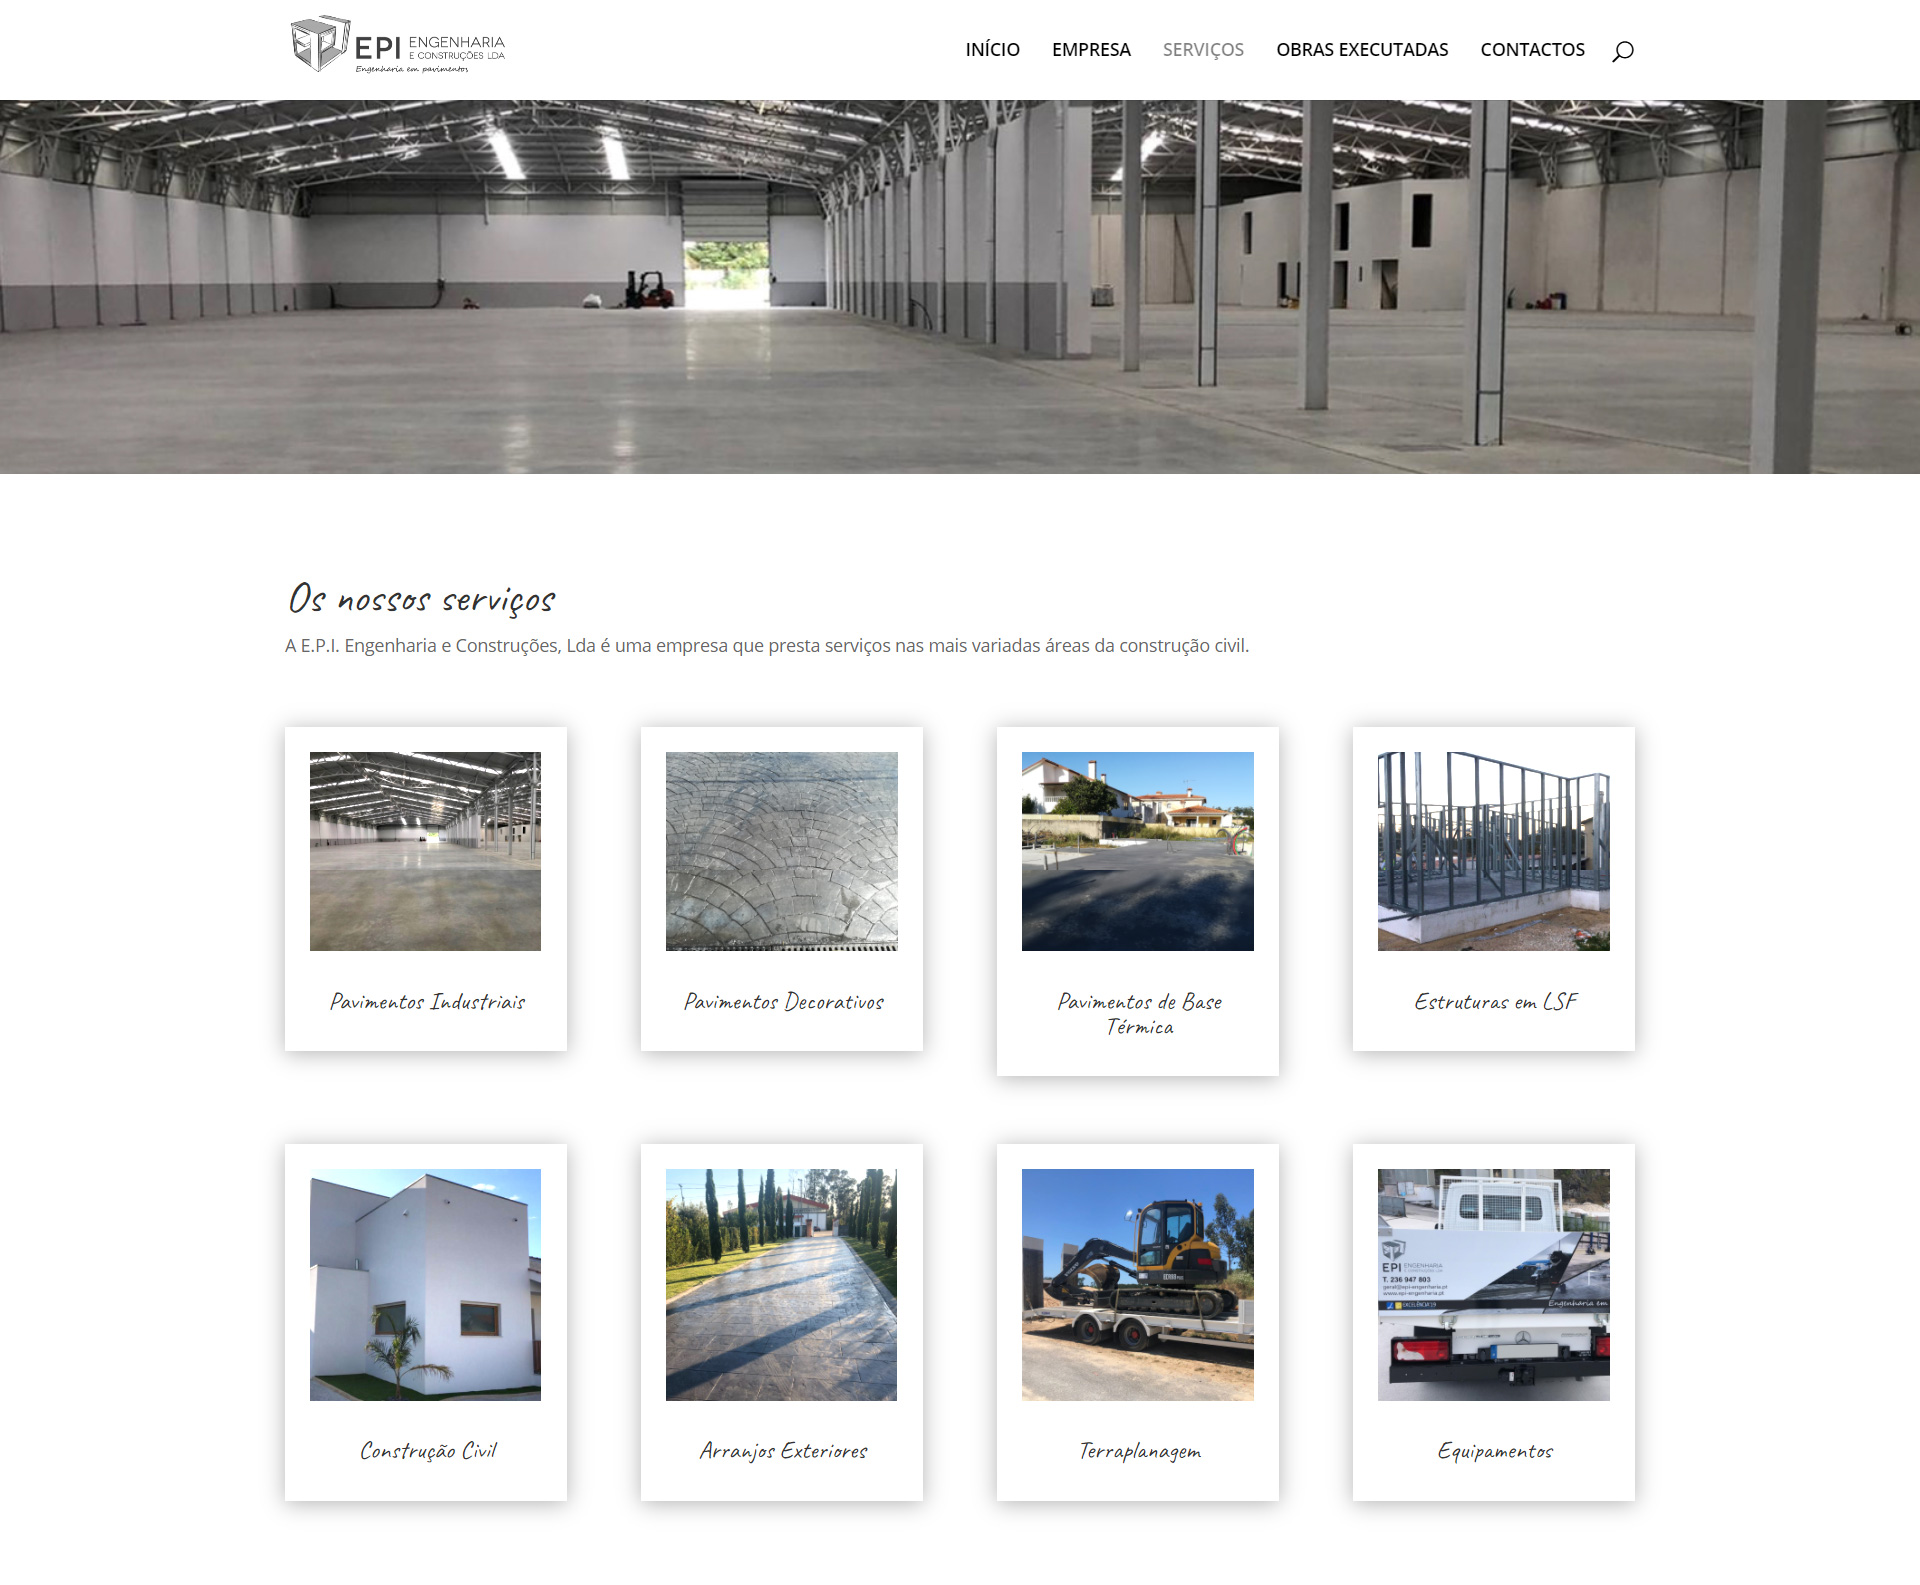Image resolution: width=1920 pixels, height=1585 pixels.
Task: Follow the Pavimentos Decorativos title link
Action: pos(783,1002)
